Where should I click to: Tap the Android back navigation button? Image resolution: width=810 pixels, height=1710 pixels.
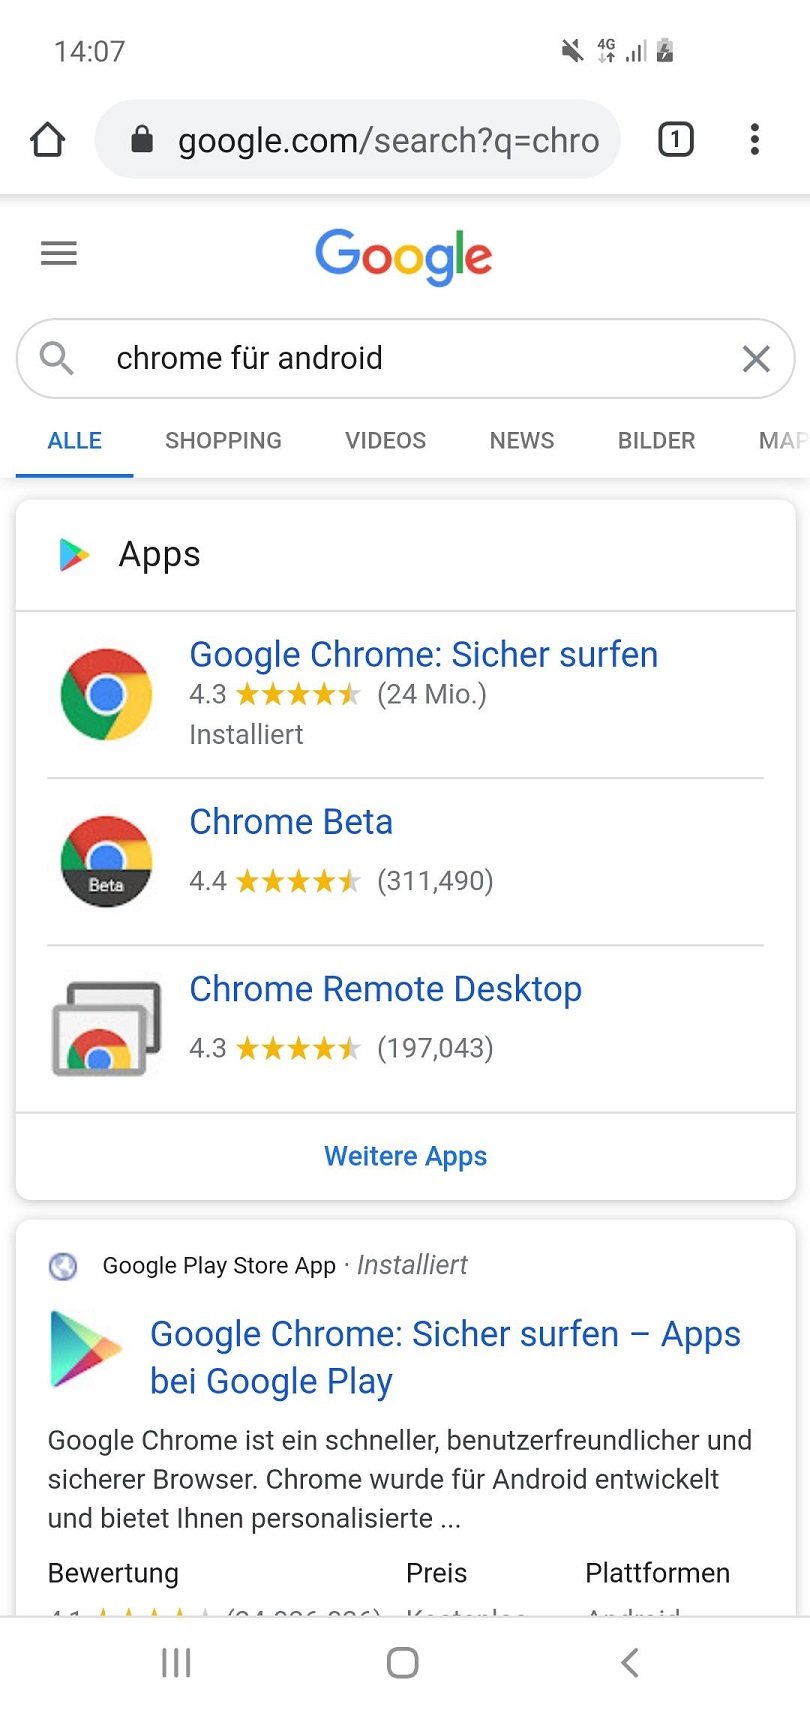coord(629,1663)
